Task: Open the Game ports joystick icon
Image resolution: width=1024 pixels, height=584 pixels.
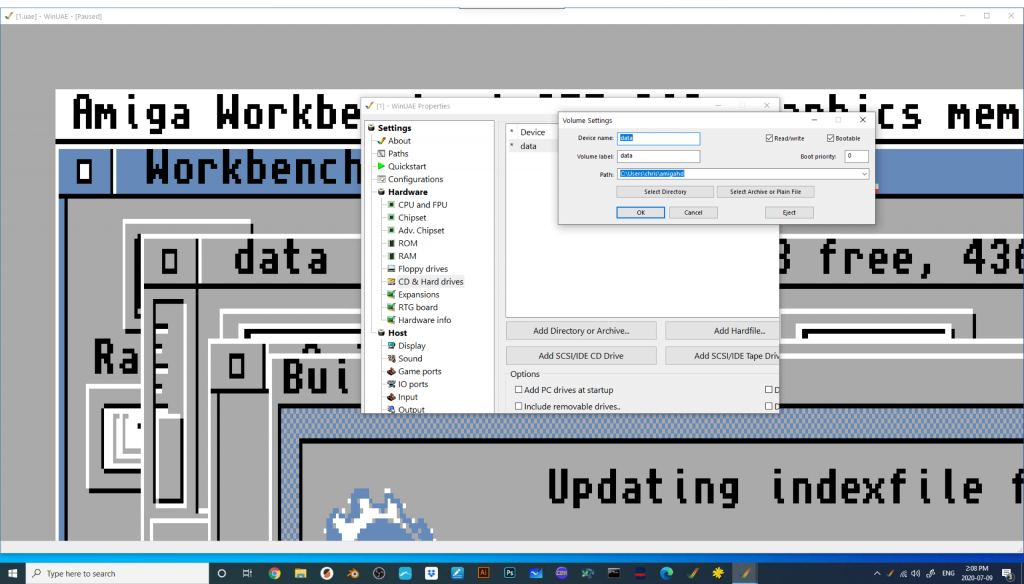Action: (x=391, y=371)
